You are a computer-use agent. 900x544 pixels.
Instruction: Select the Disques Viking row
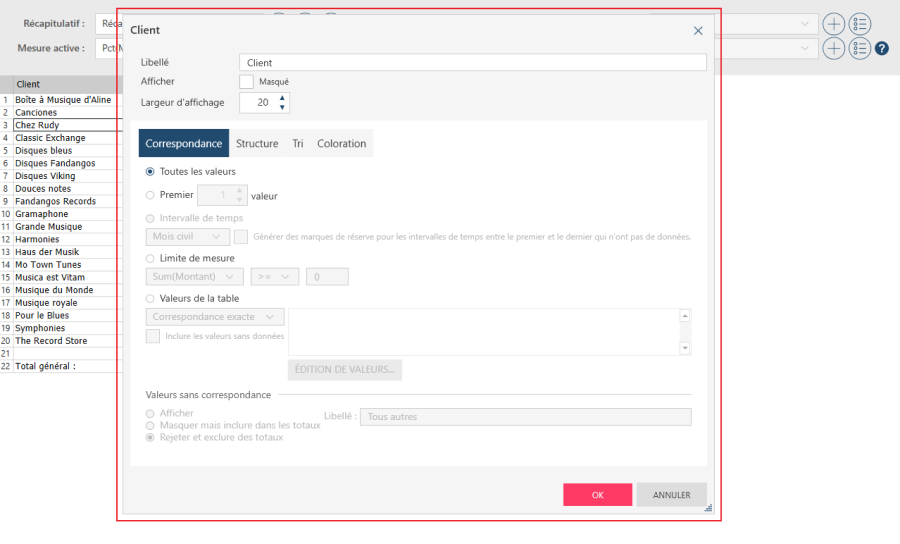(x=68, y=176)
